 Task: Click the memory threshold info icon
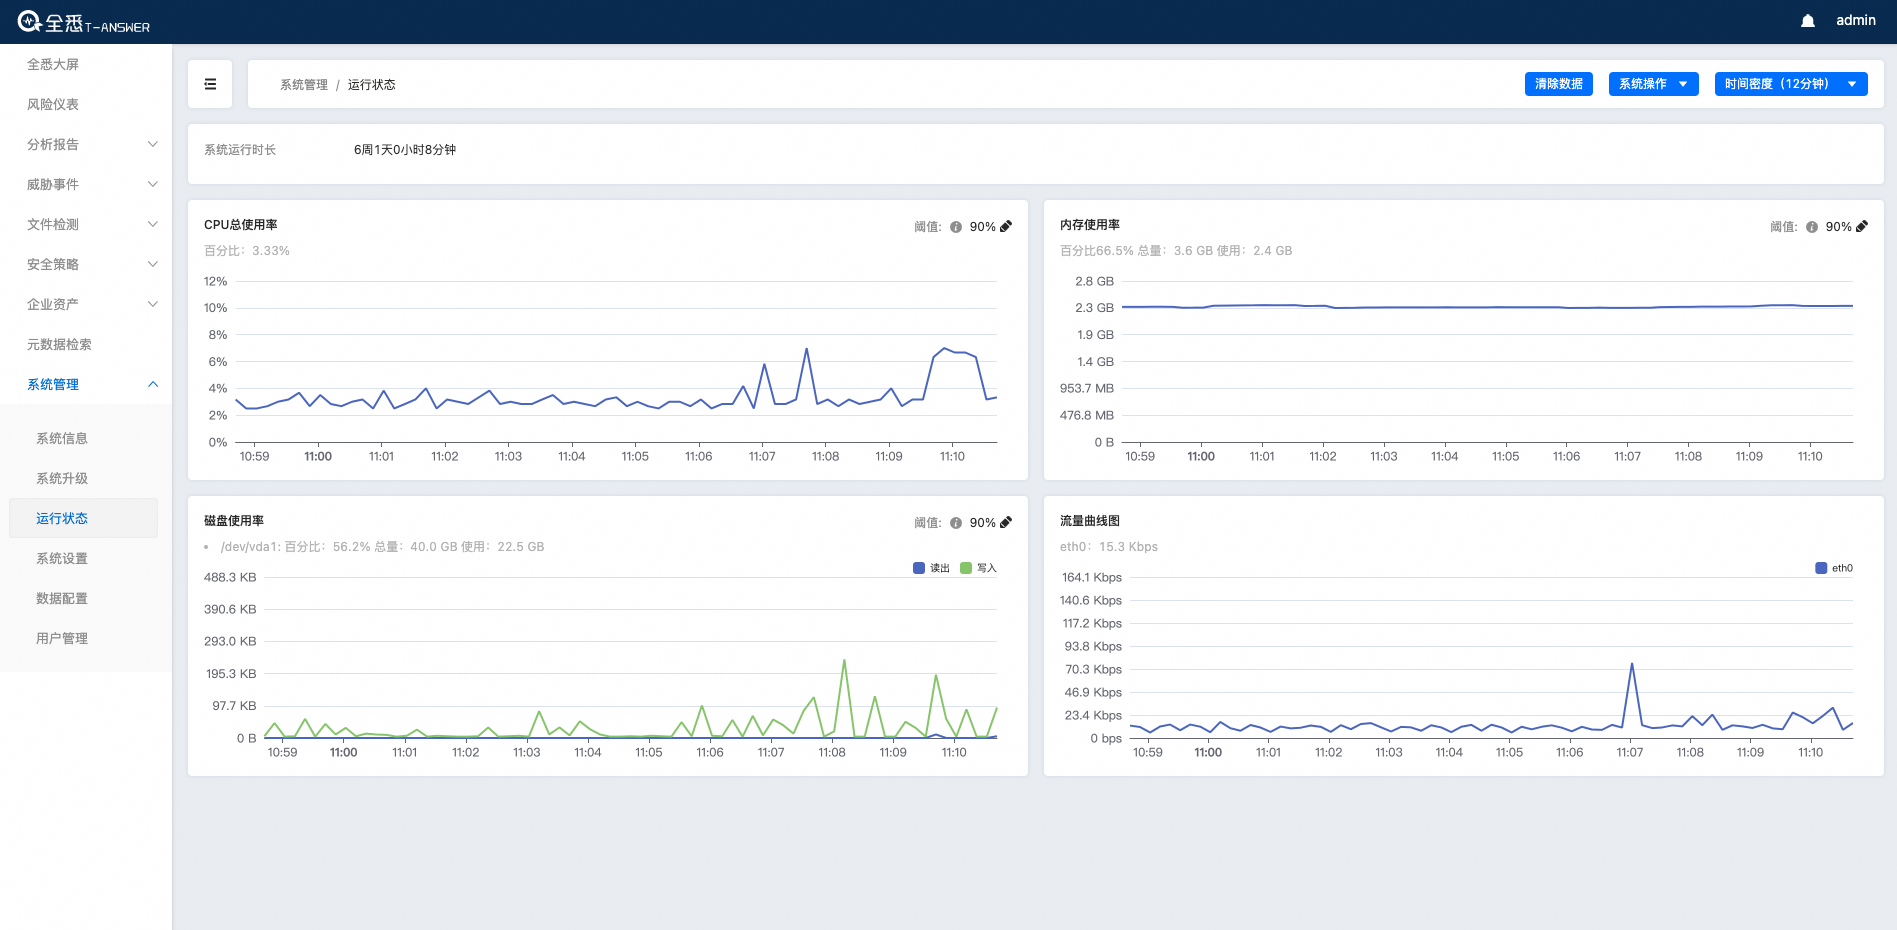pyautogui.click(x=1812, y=227)
